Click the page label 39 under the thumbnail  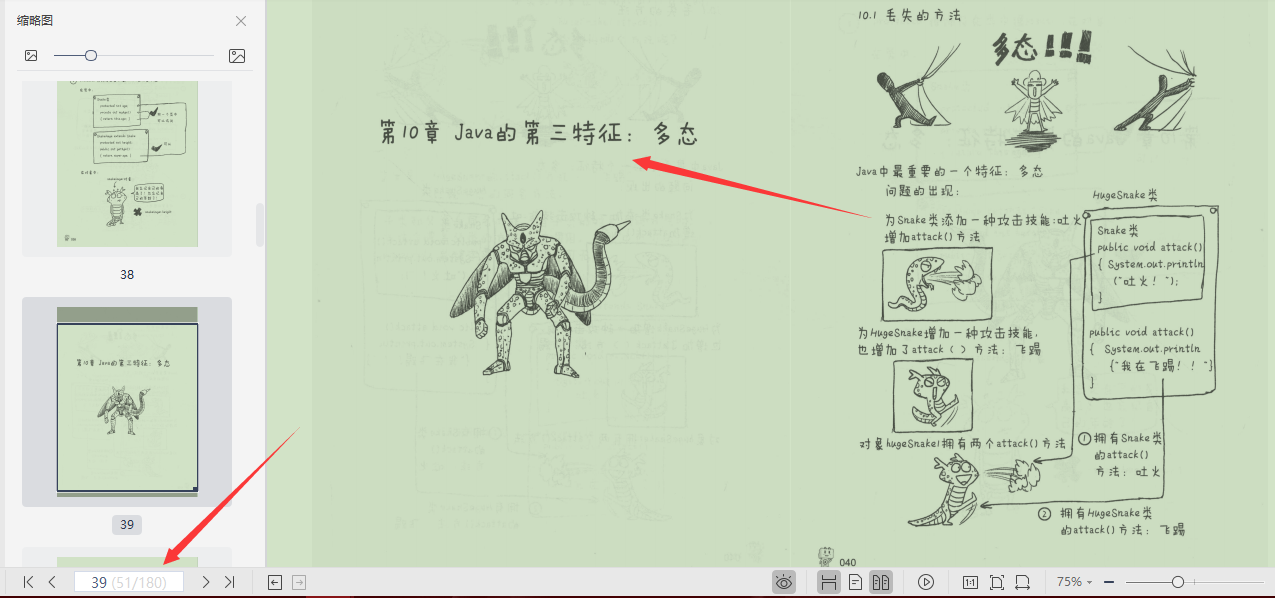(127, 524)
